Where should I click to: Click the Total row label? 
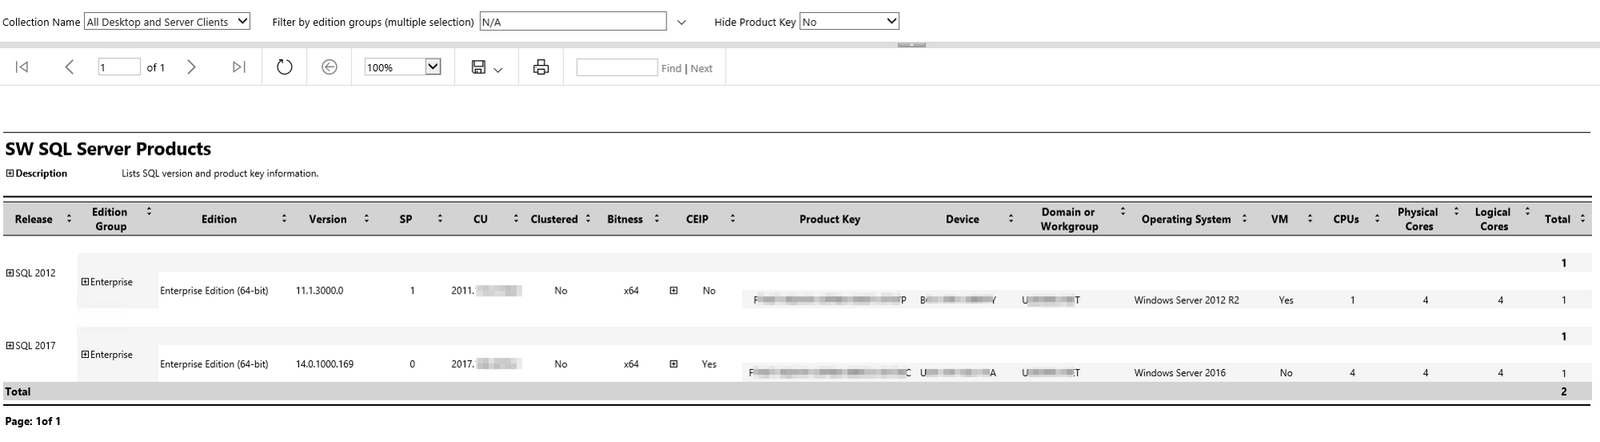click(18, 392)
